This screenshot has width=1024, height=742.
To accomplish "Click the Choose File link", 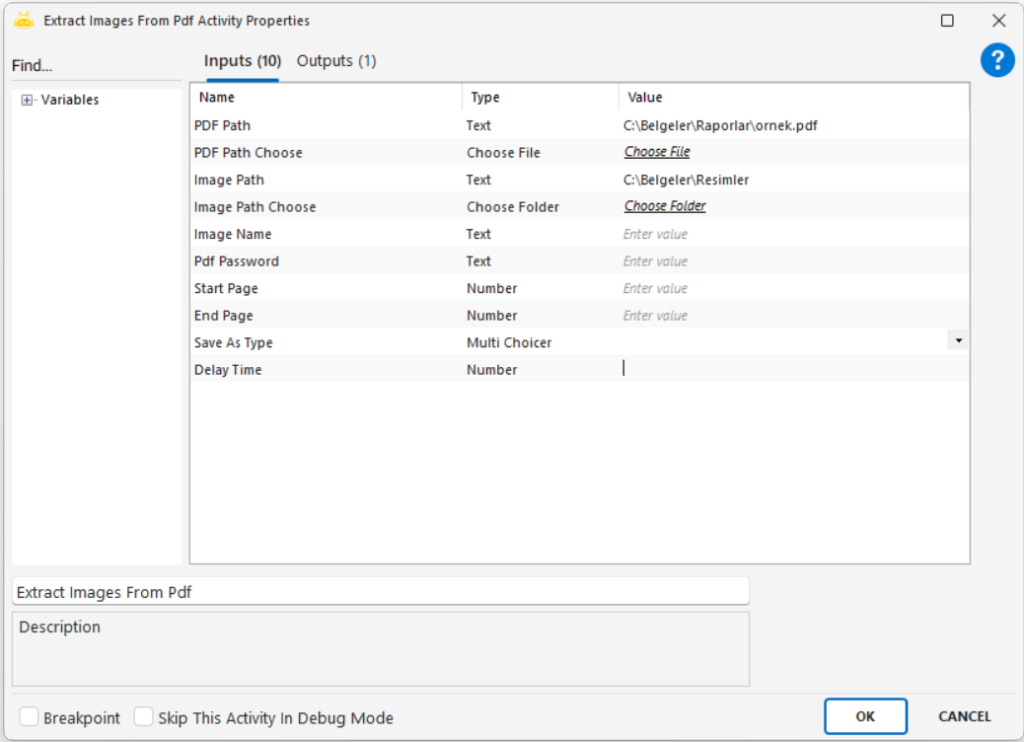I will (x=657, y=152).
